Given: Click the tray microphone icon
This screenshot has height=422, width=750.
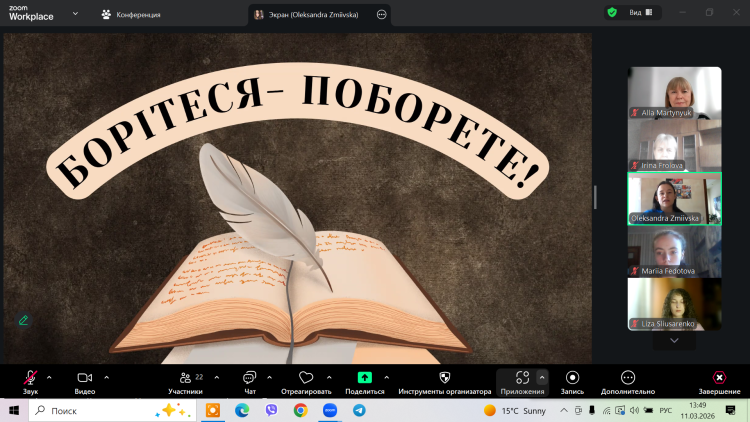Looking at the screenshot, I should point(592,411).
